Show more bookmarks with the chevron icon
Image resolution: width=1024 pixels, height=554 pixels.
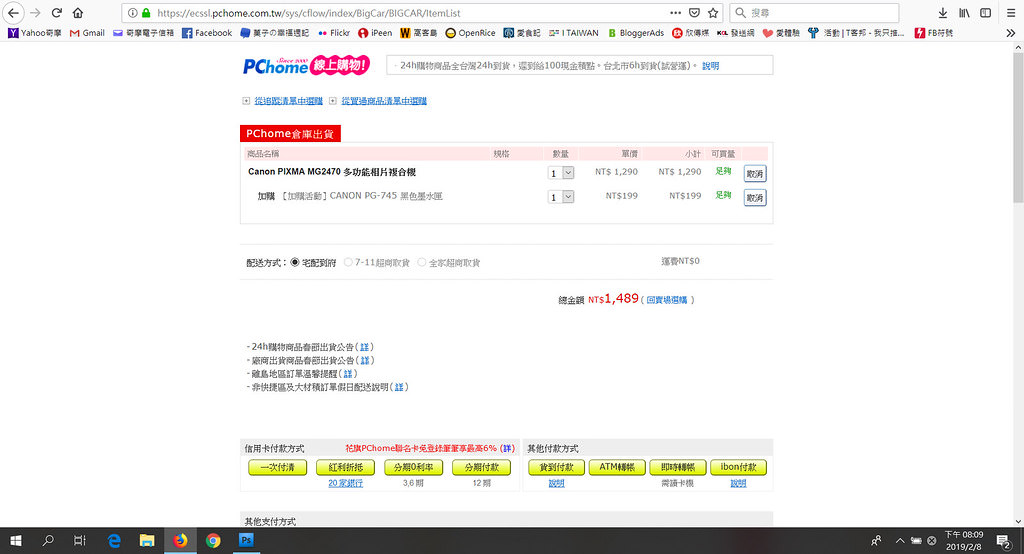(x=1011, y=33)
